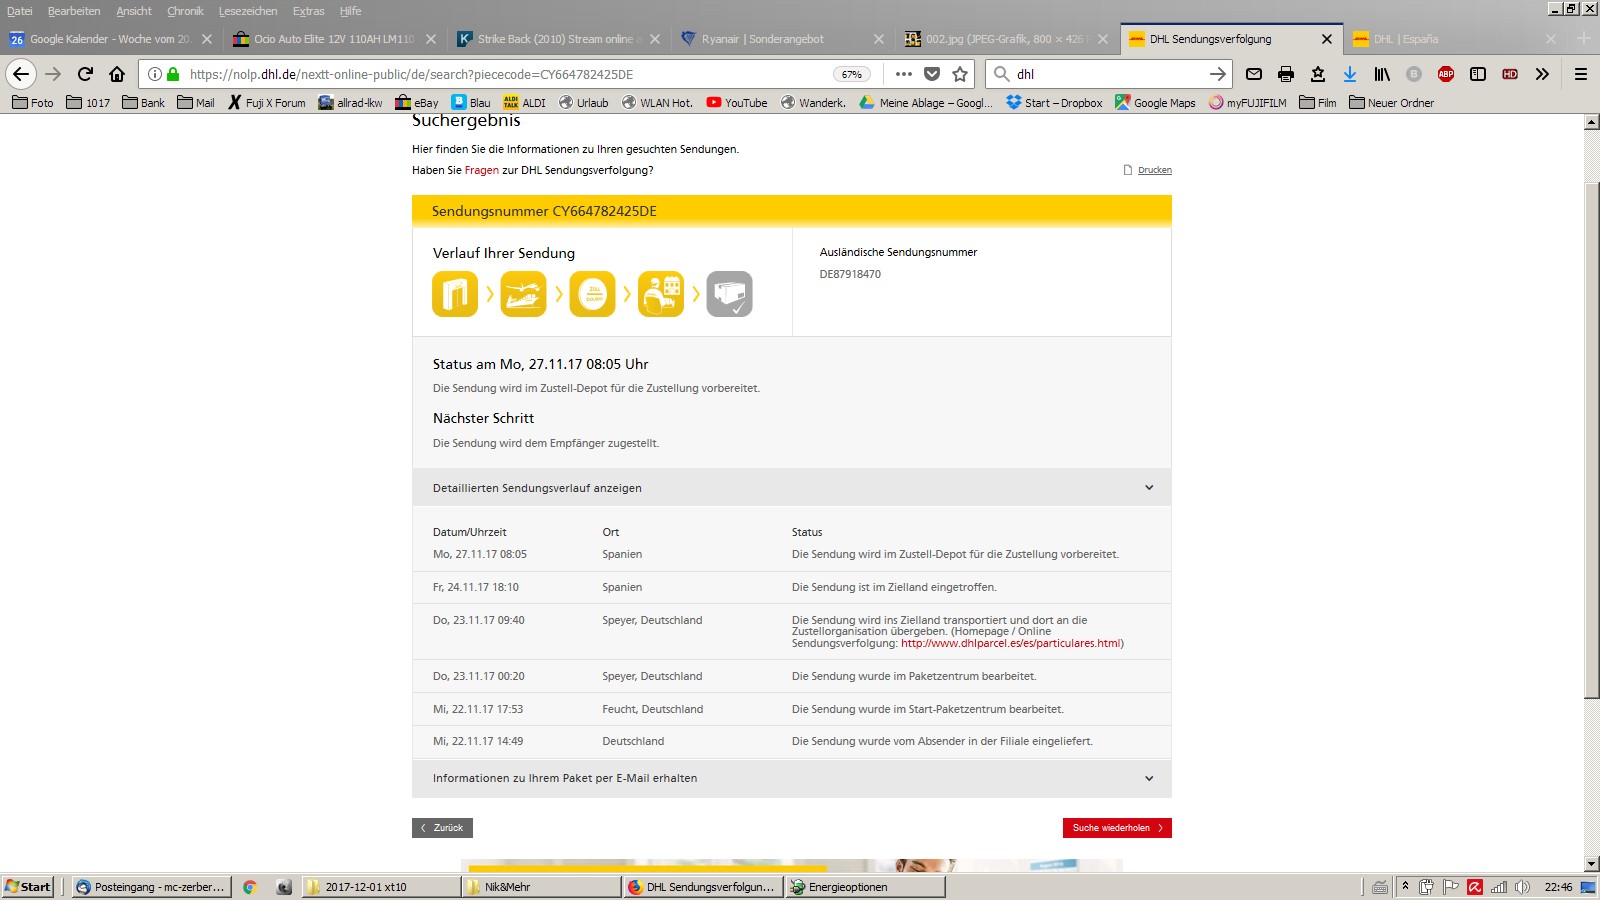Click the 67% zoom level indicator
This screenshot has width=1600, height=900.
click(x=852, y=74)
